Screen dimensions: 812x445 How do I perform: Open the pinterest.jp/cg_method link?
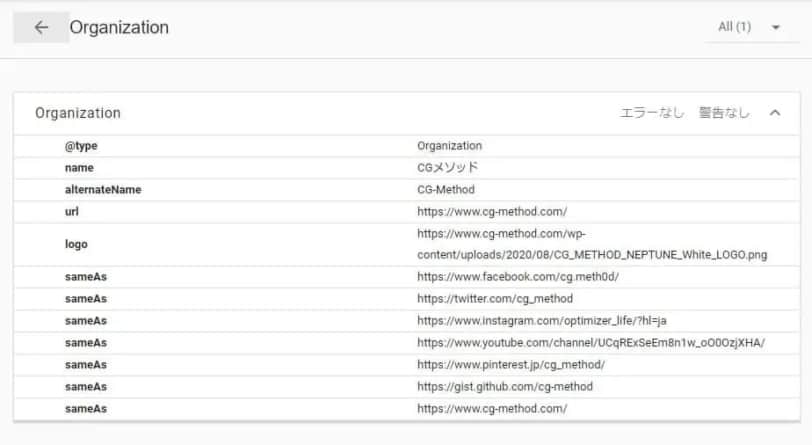[x=511, y=365]
